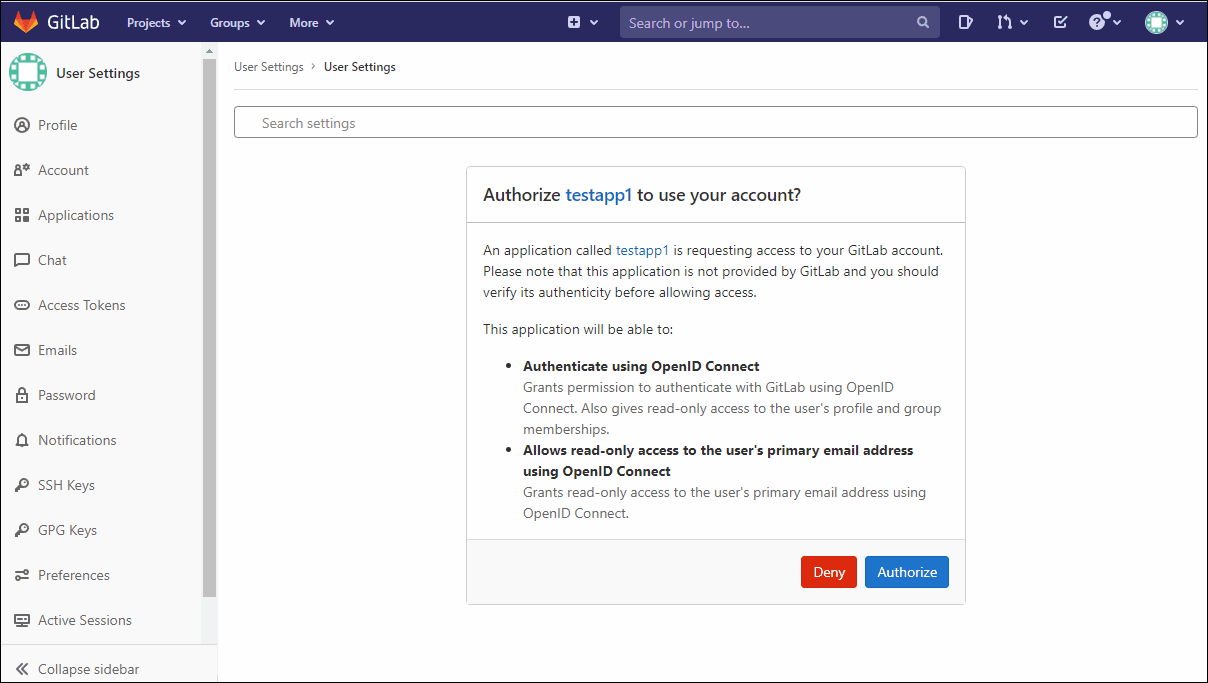Deny the testapp1 authorization request
1208x683 pixels.
click(x=829, y=572)
